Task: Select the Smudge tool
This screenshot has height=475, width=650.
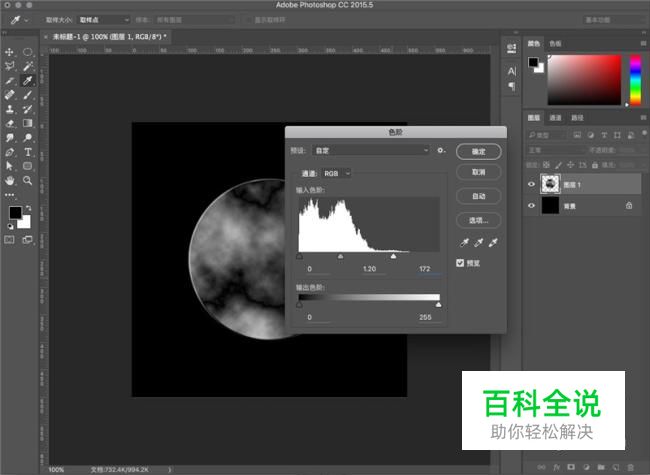Action: click(x=9, y=138)
